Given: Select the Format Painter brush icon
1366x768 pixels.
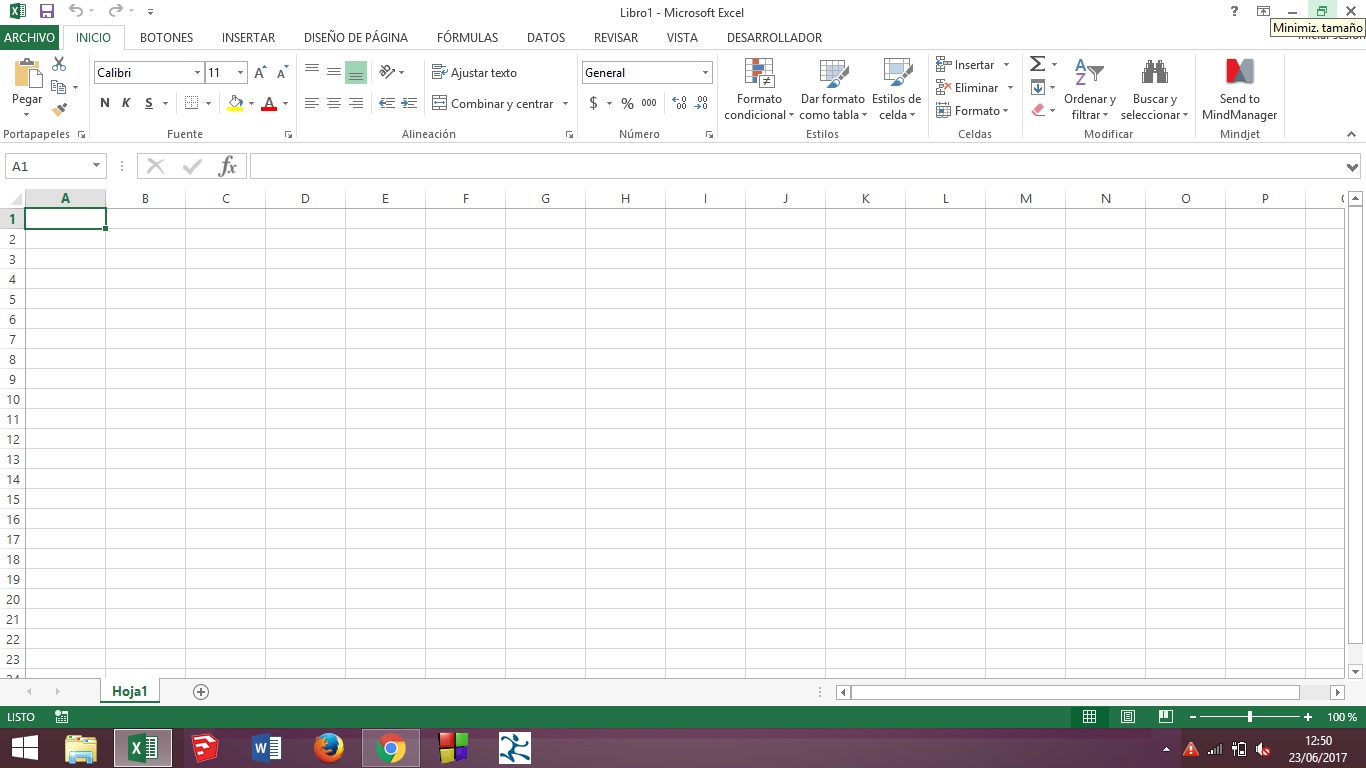Looking at the screenshot, I should tap(59, 109).
